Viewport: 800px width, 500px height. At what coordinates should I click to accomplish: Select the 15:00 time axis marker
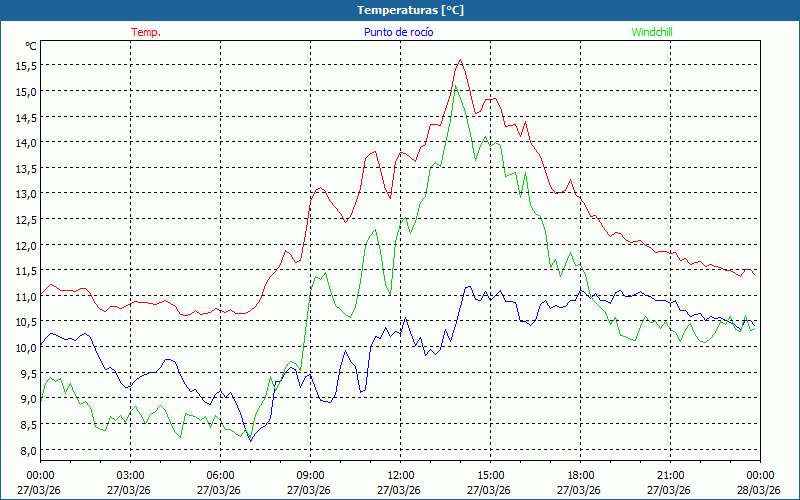point(490,475)
